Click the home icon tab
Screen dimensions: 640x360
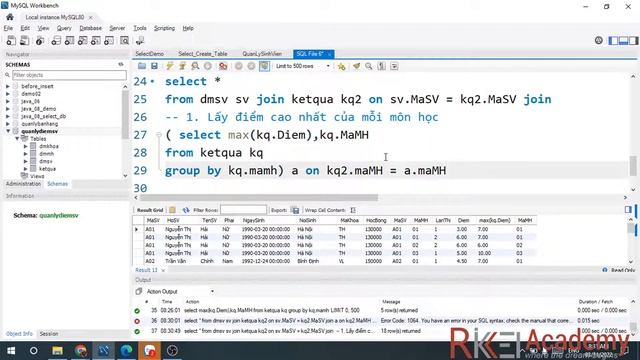pyautogui.click(x=10, y=17)
